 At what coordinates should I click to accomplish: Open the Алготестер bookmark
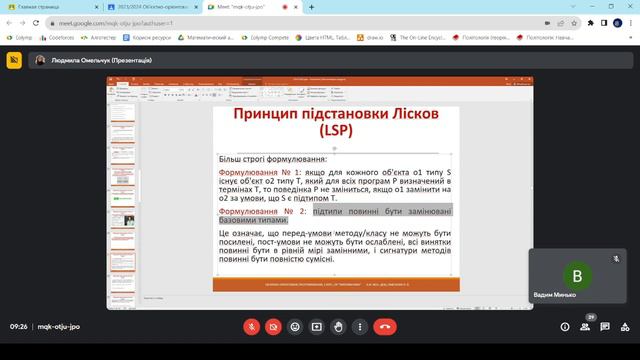point(98,38)
